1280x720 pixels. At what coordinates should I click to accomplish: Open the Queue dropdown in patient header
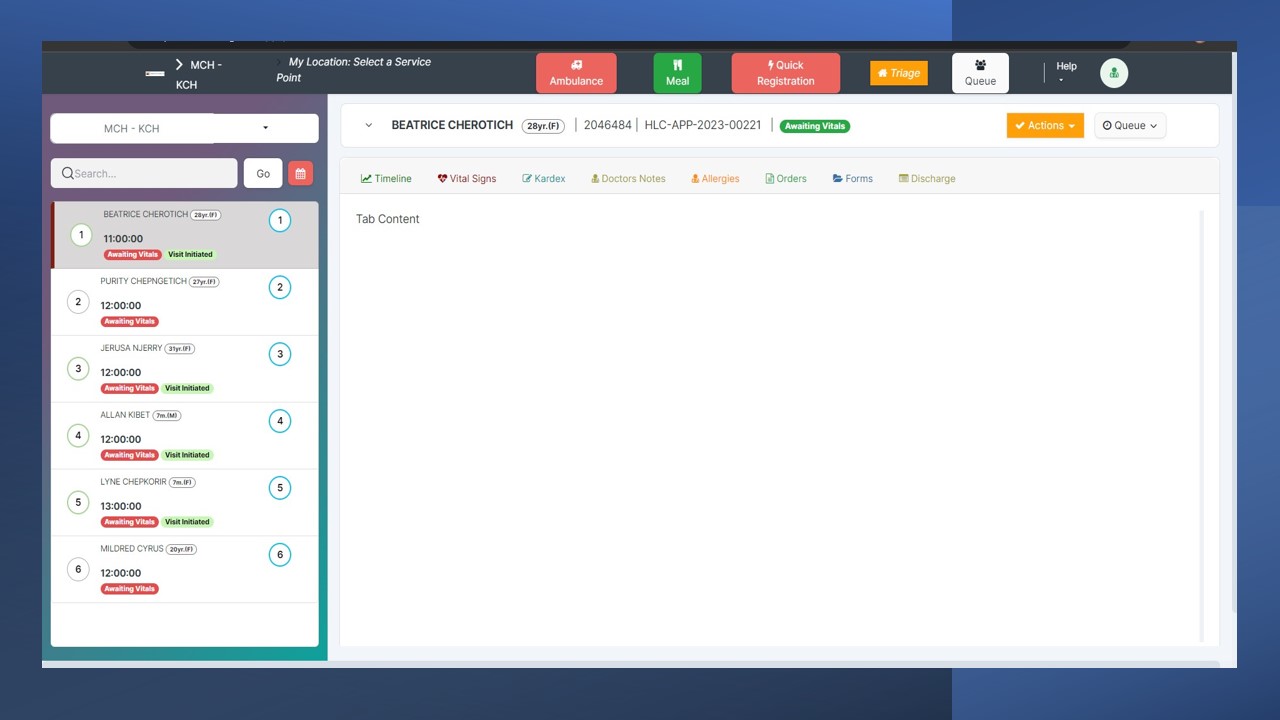click(1130, 125)
